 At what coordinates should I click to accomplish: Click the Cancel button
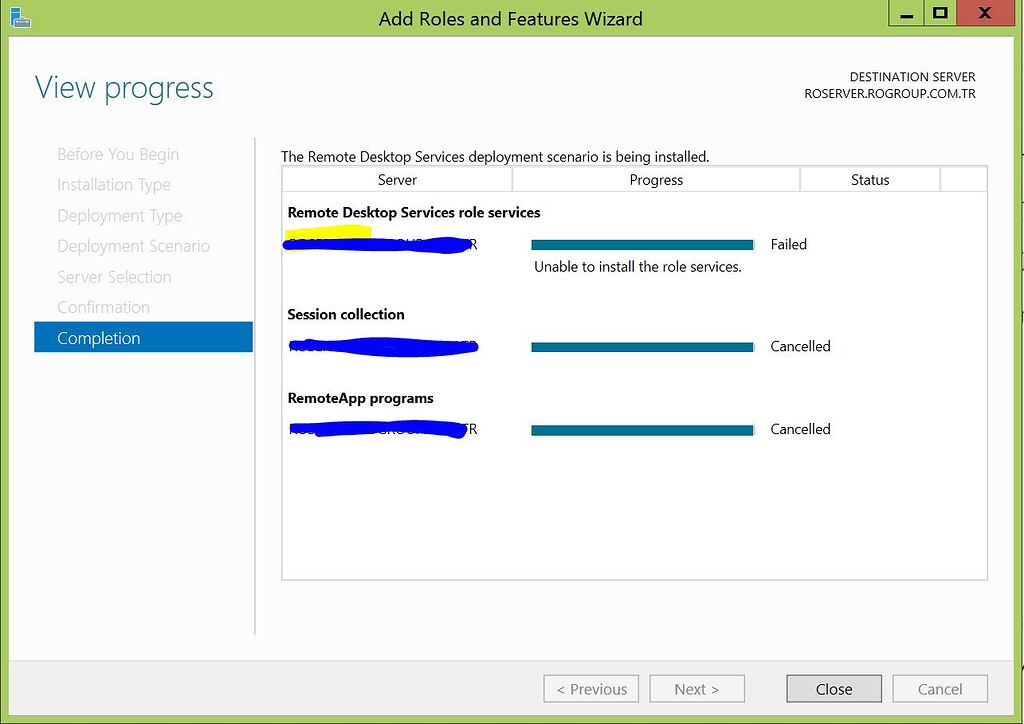938,688
